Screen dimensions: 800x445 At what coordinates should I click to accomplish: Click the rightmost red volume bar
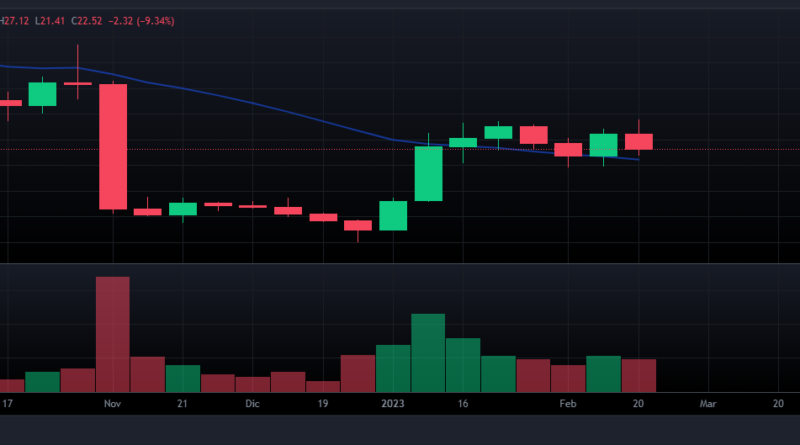pos(639,375)
